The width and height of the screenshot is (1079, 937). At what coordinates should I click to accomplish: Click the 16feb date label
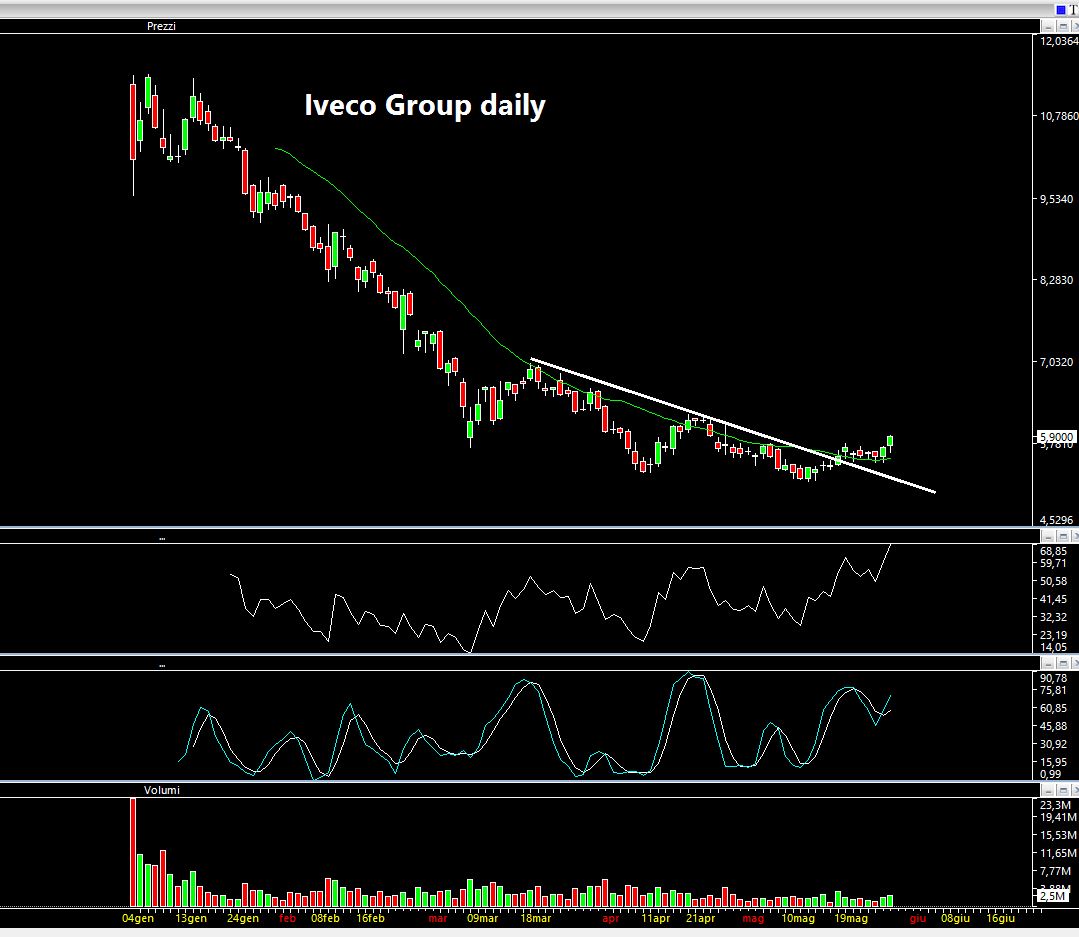(x=370, y=918)
